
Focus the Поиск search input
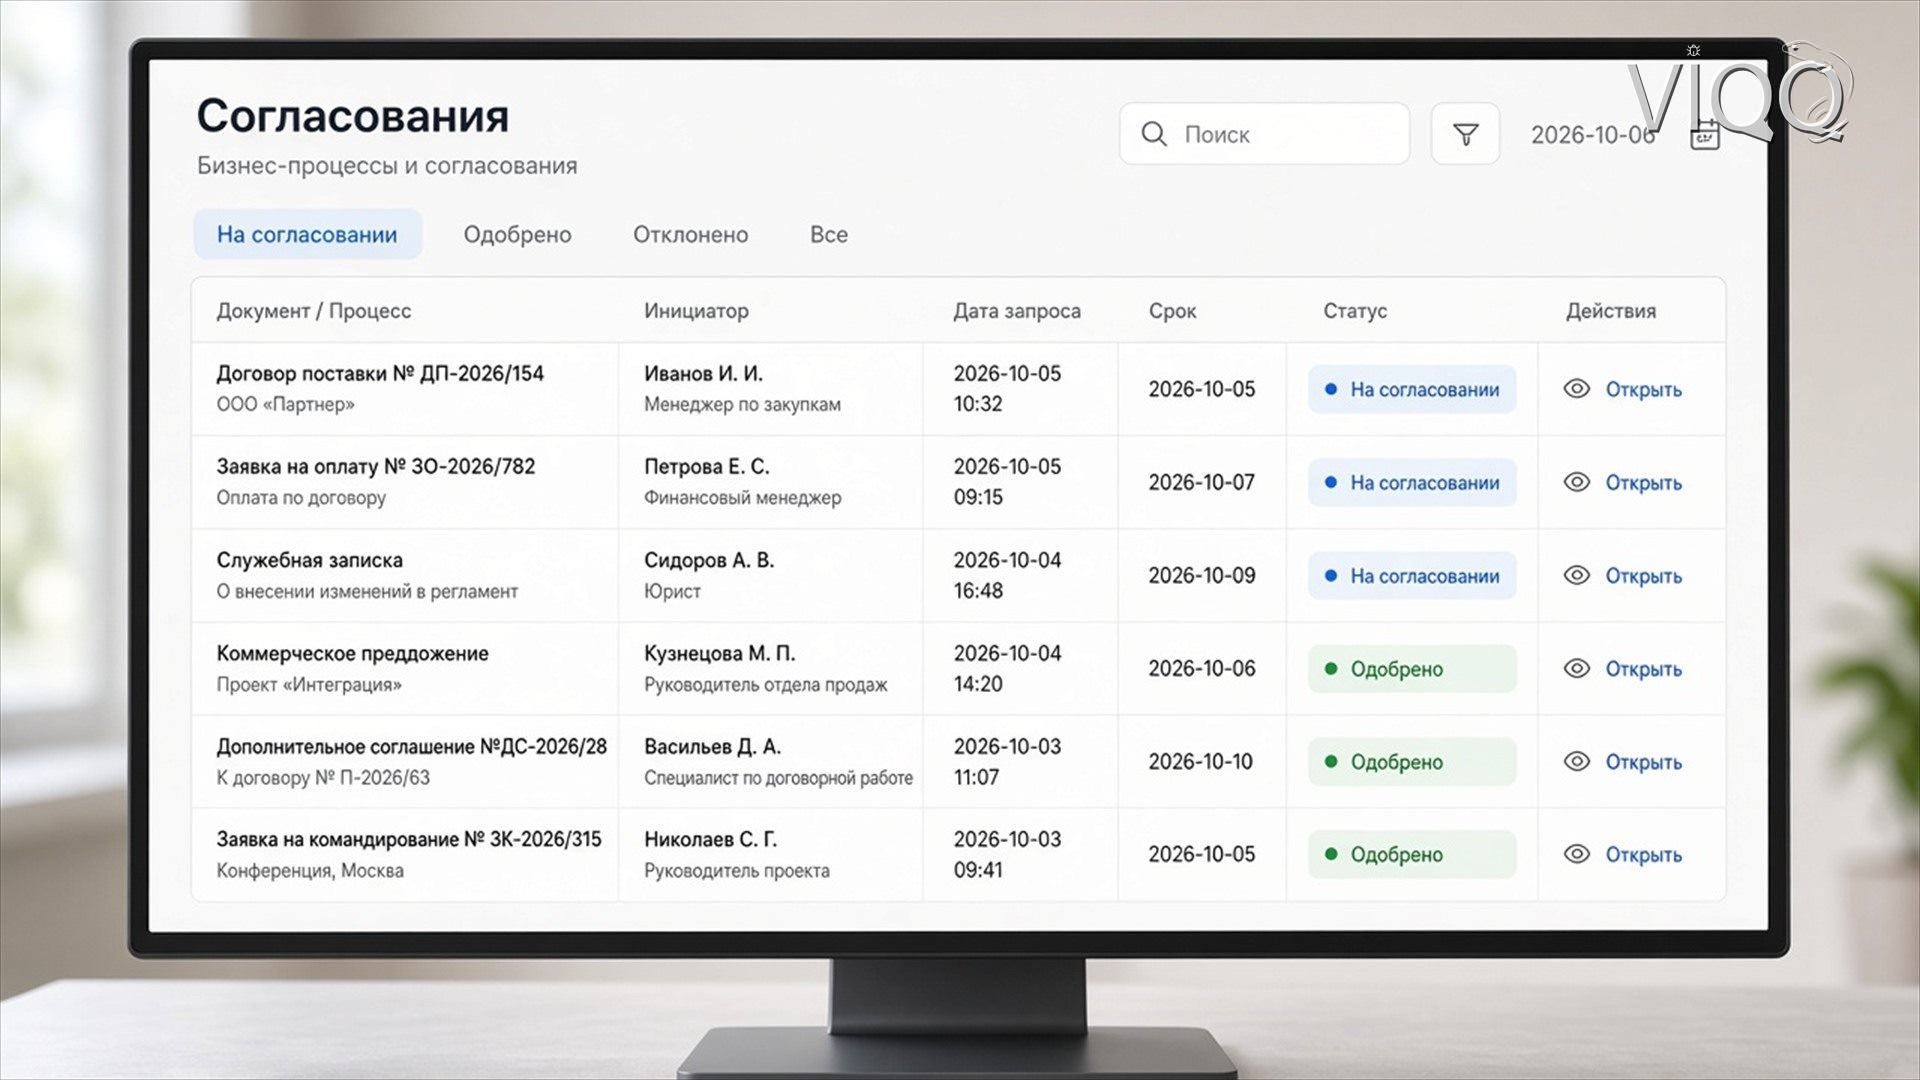[1264, 134]
